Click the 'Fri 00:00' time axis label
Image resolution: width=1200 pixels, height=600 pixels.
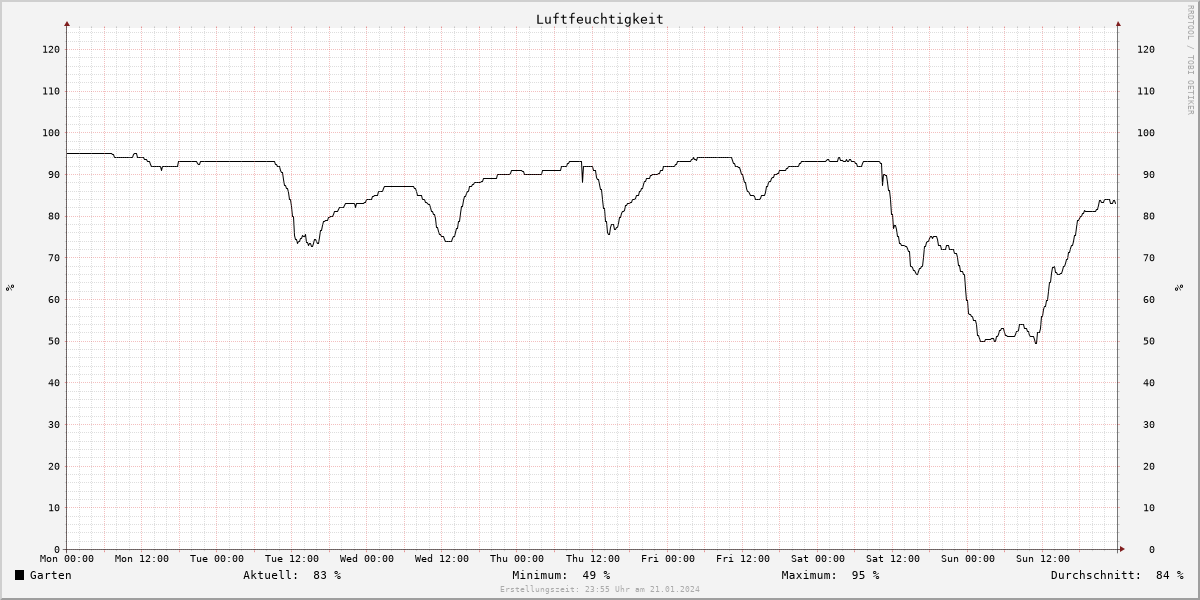click(667, 559)
